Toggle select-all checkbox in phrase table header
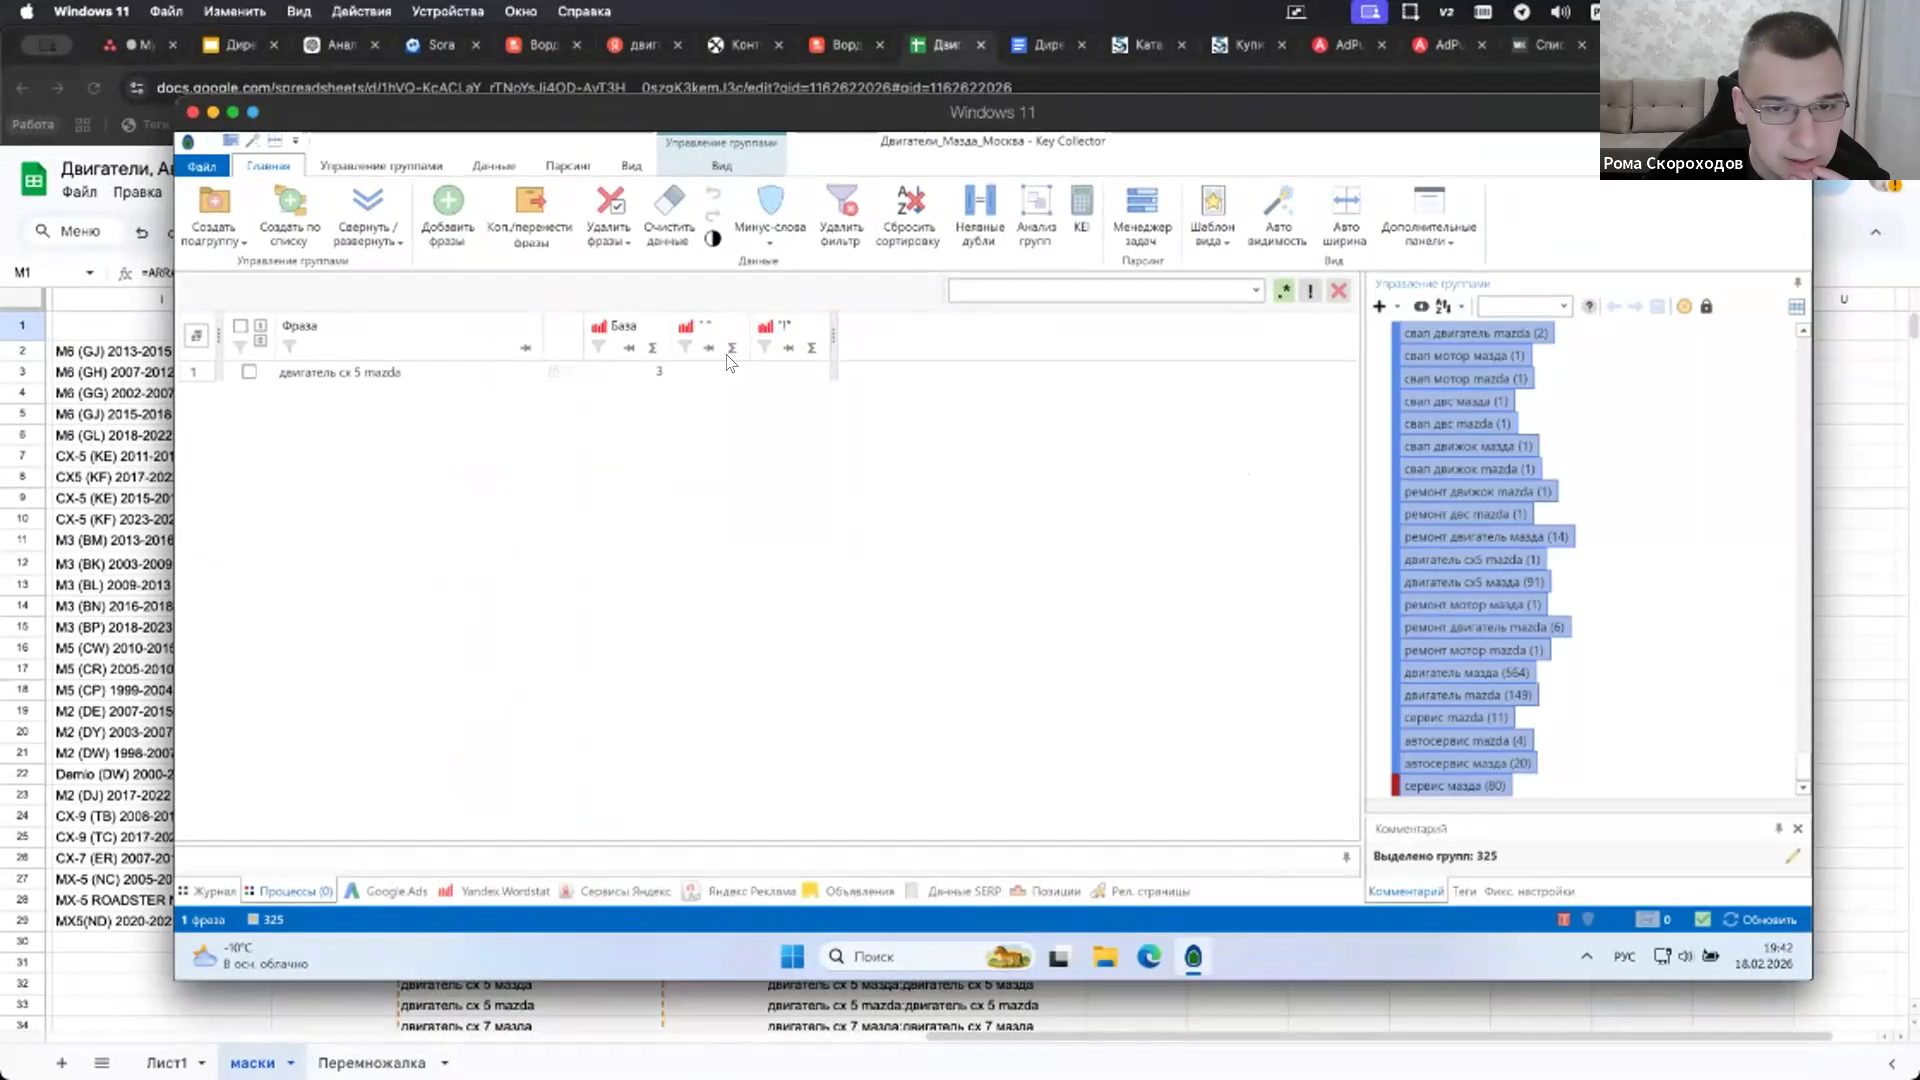 point(240,326)
